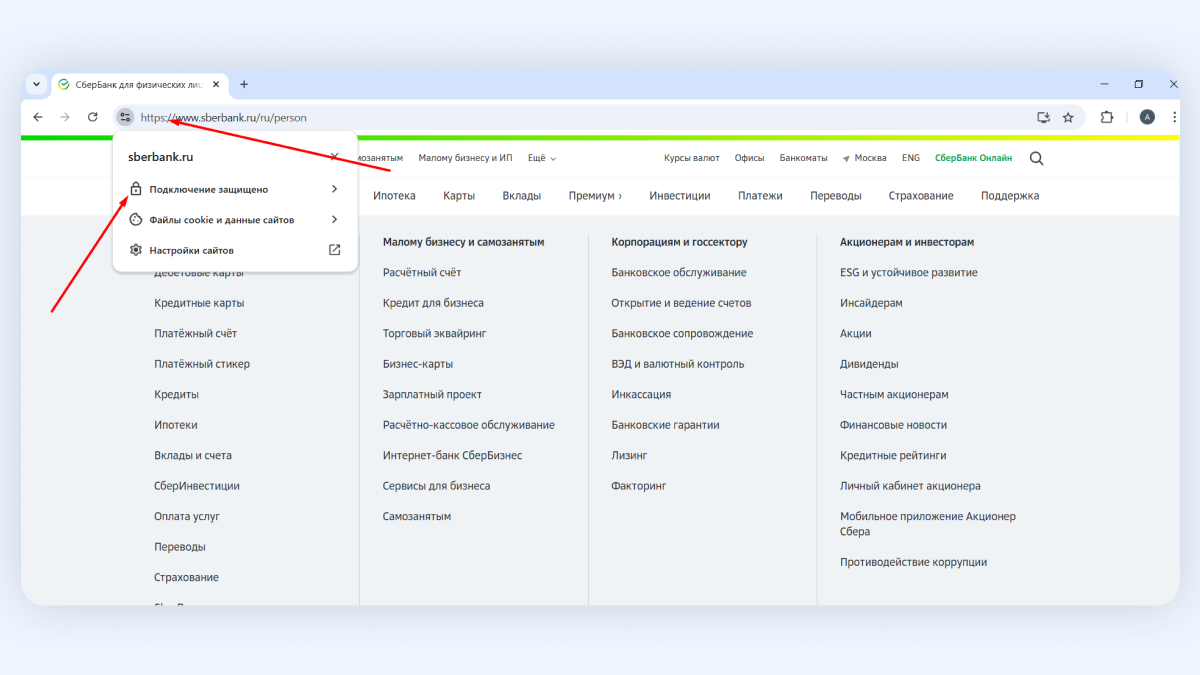This screenshot has width=1200, height=675.
Task: Click the Корпорациям и госсектору heading
Action: pos(680,242)
